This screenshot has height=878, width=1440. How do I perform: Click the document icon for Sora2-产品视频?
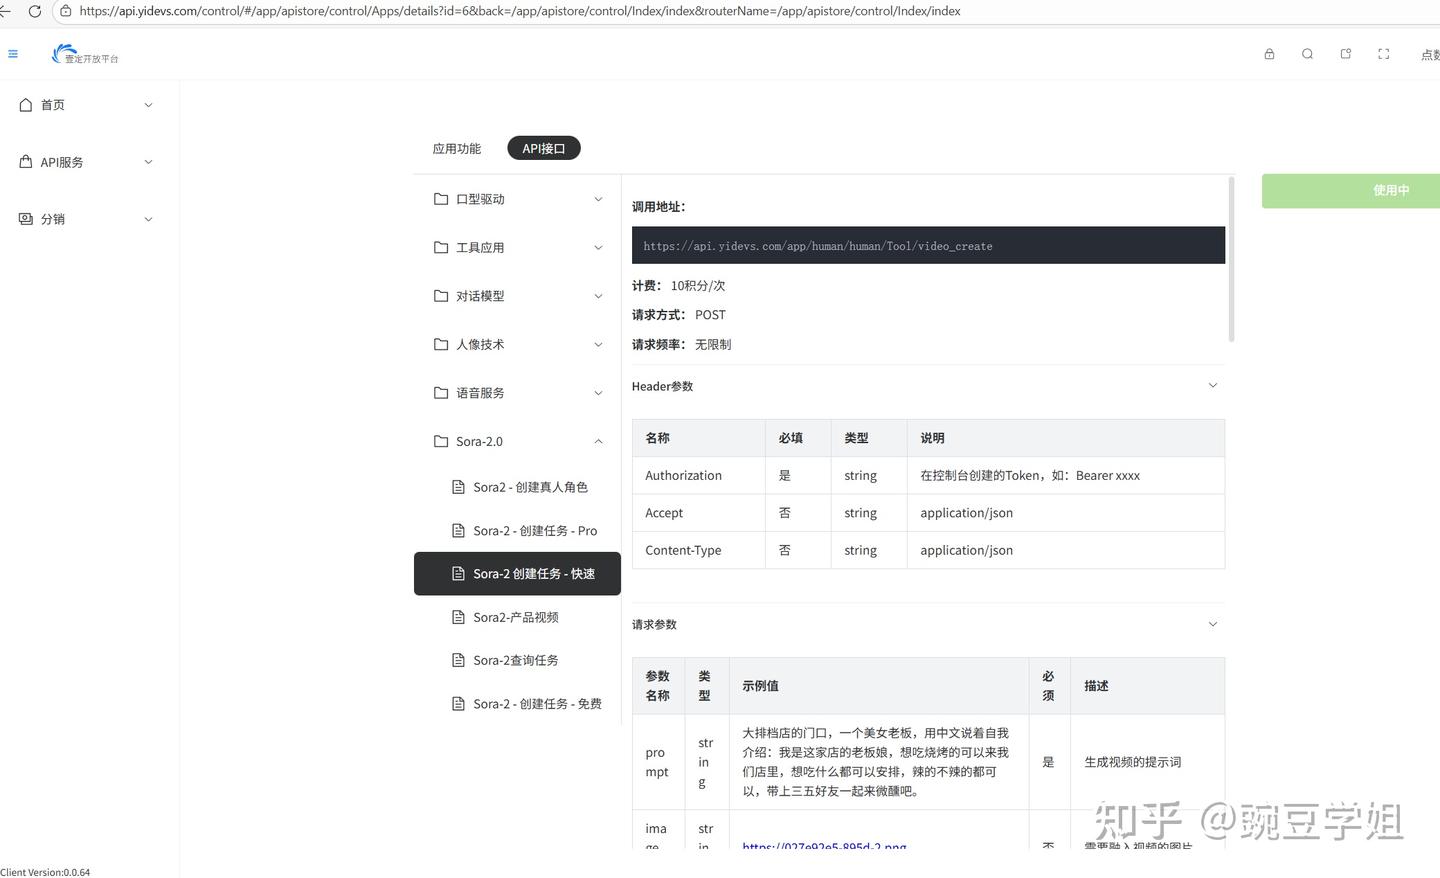pos(458,617)
